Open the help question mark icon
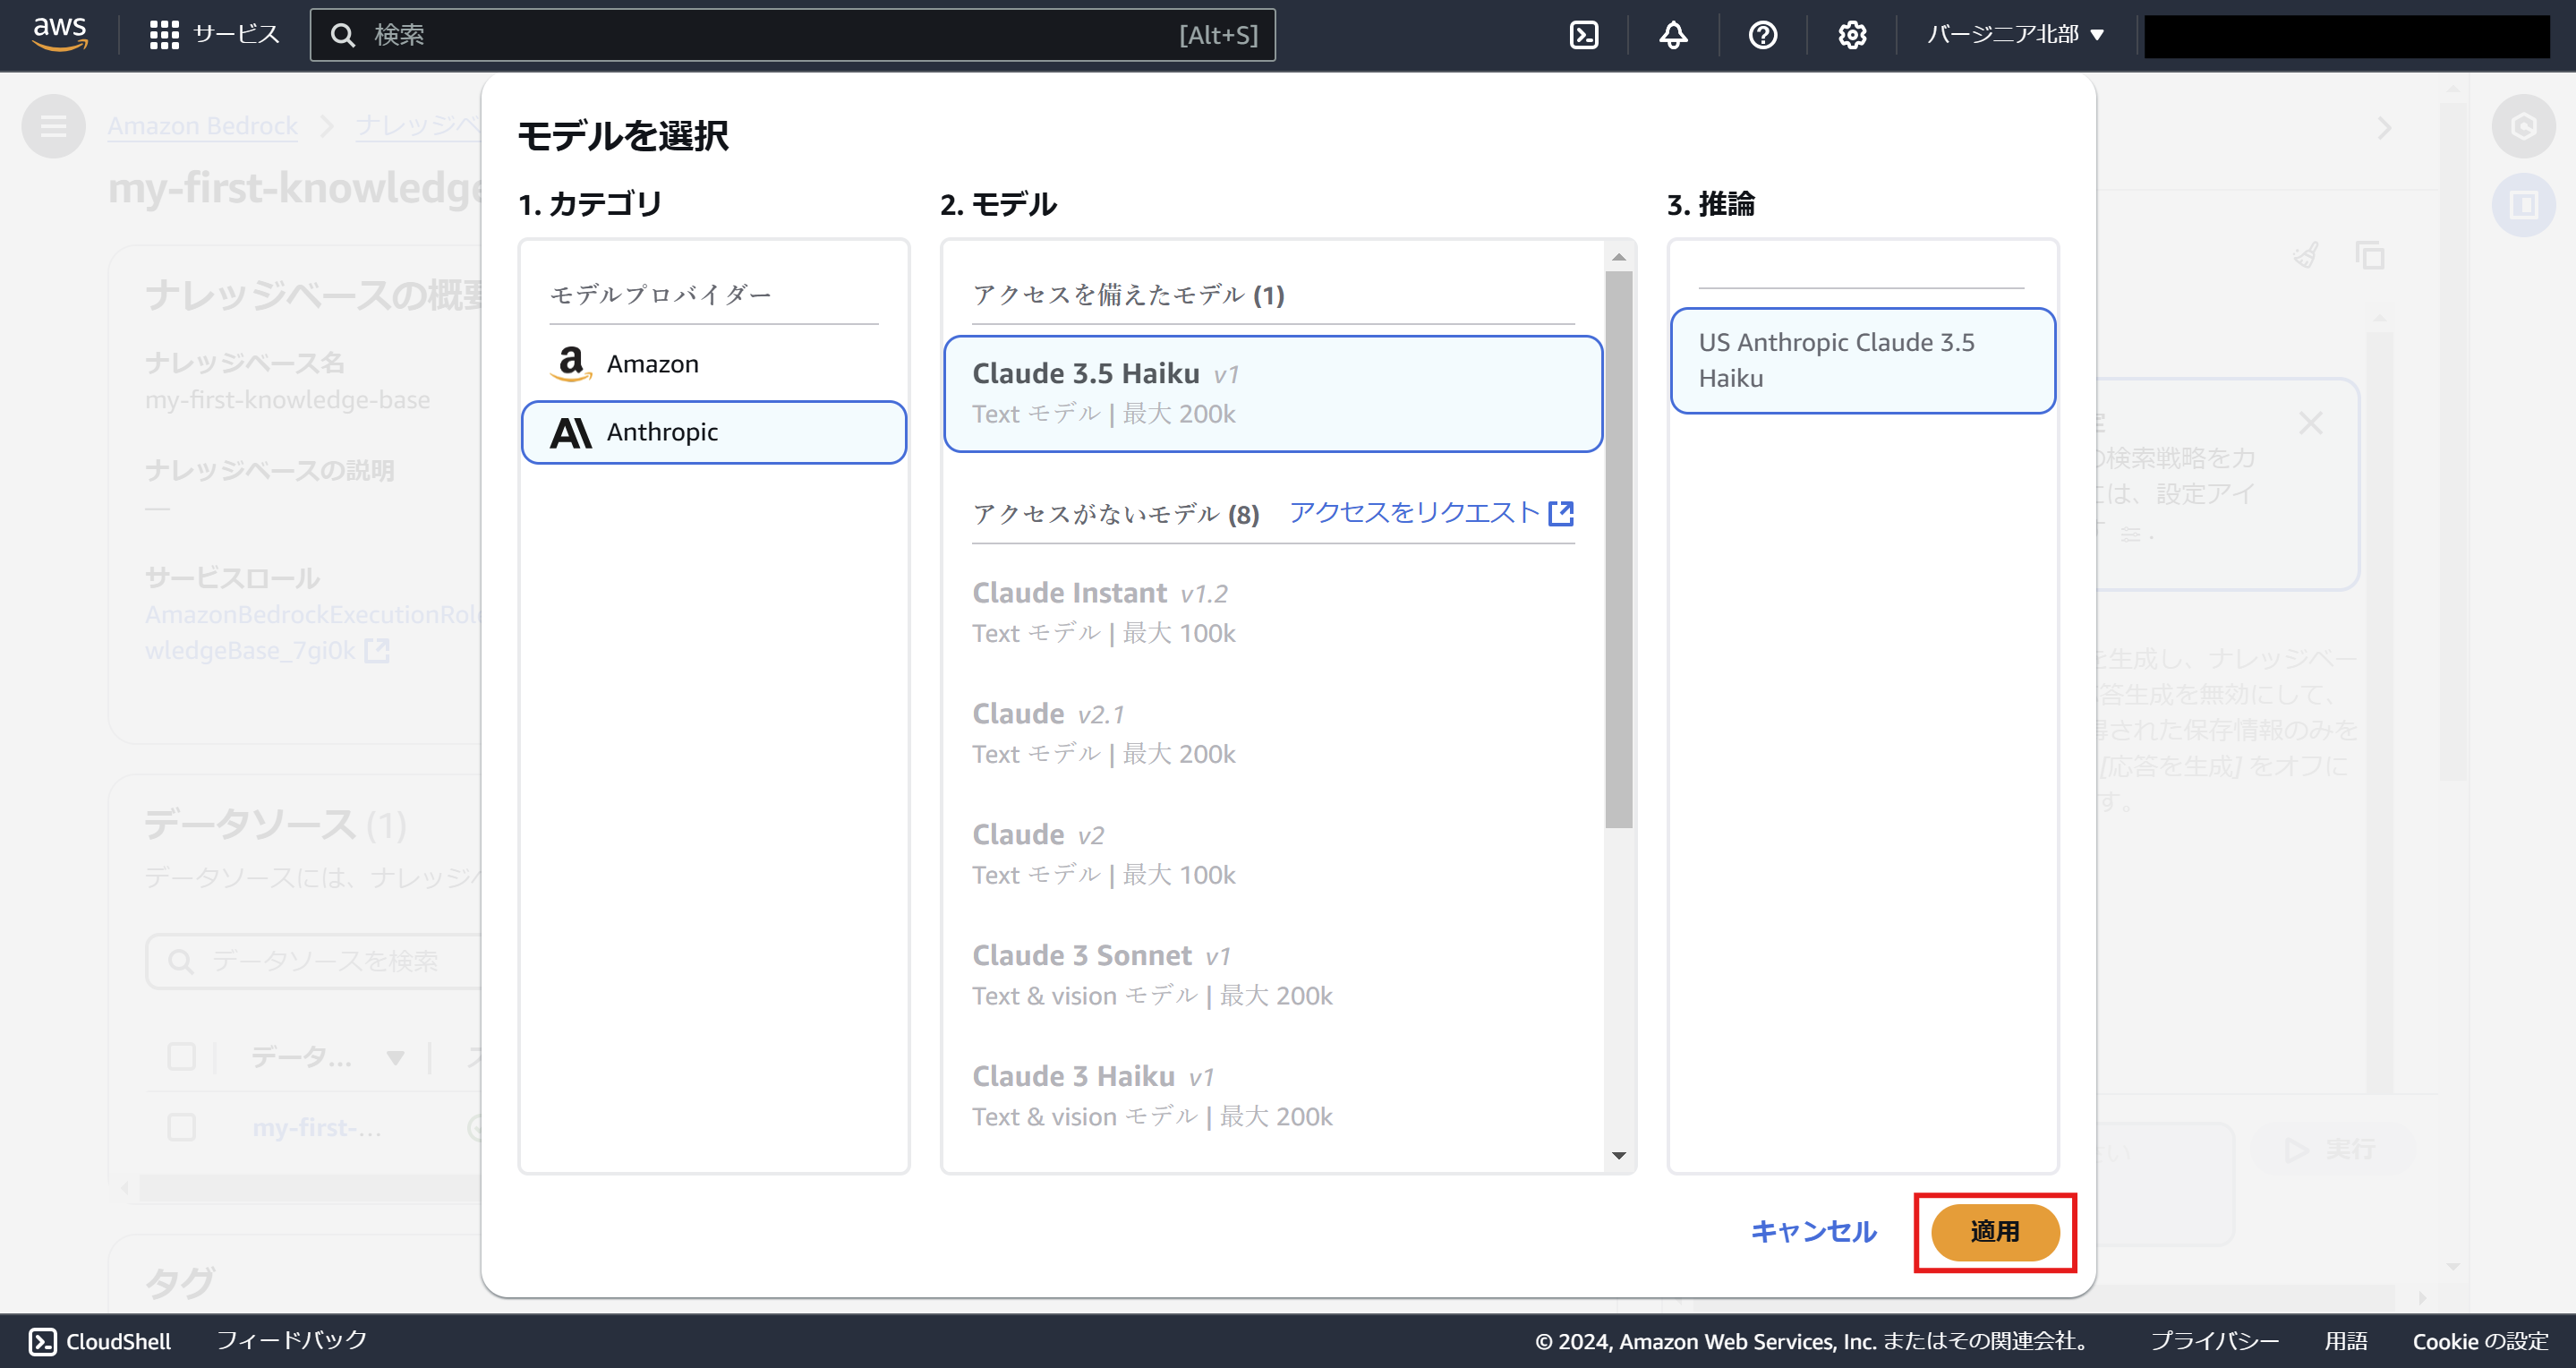The width and height of the screenshot is (2576, 1368). (1762, 35)
